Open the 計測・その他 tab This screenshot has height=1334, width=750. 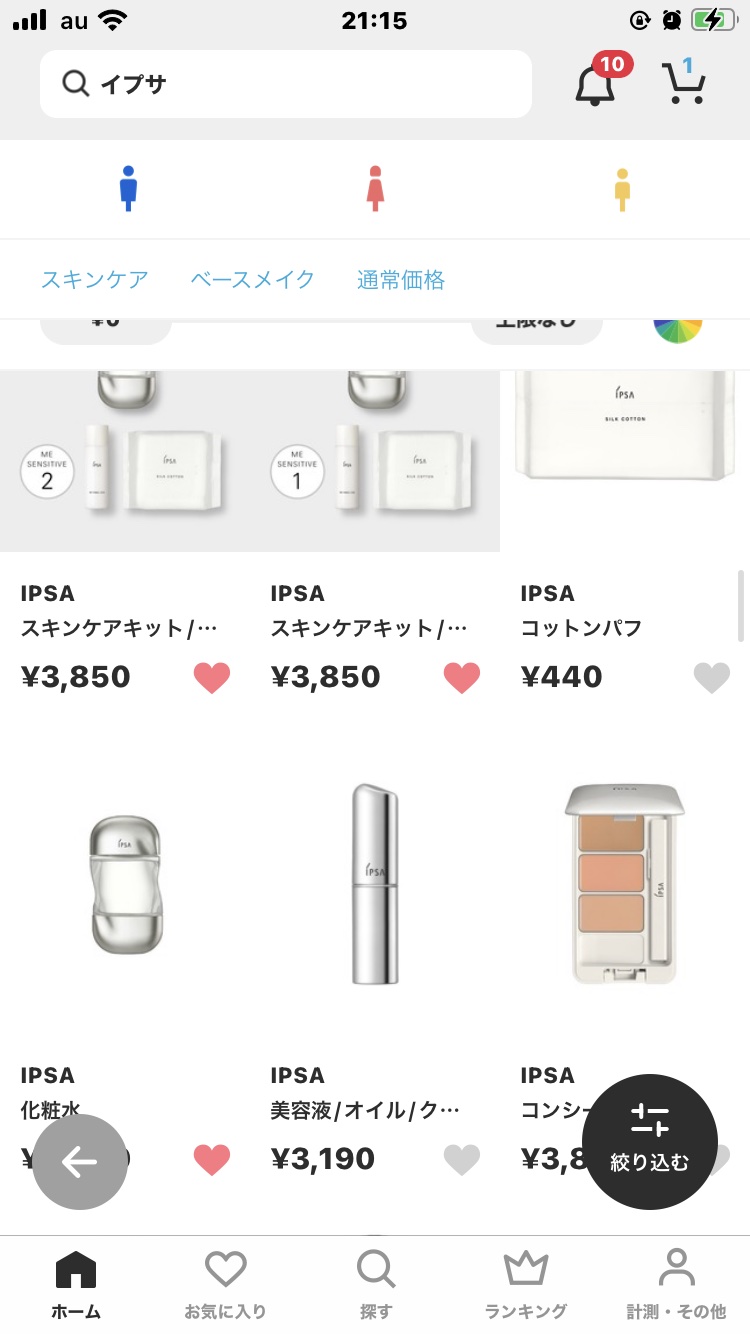coord(676,1283)
